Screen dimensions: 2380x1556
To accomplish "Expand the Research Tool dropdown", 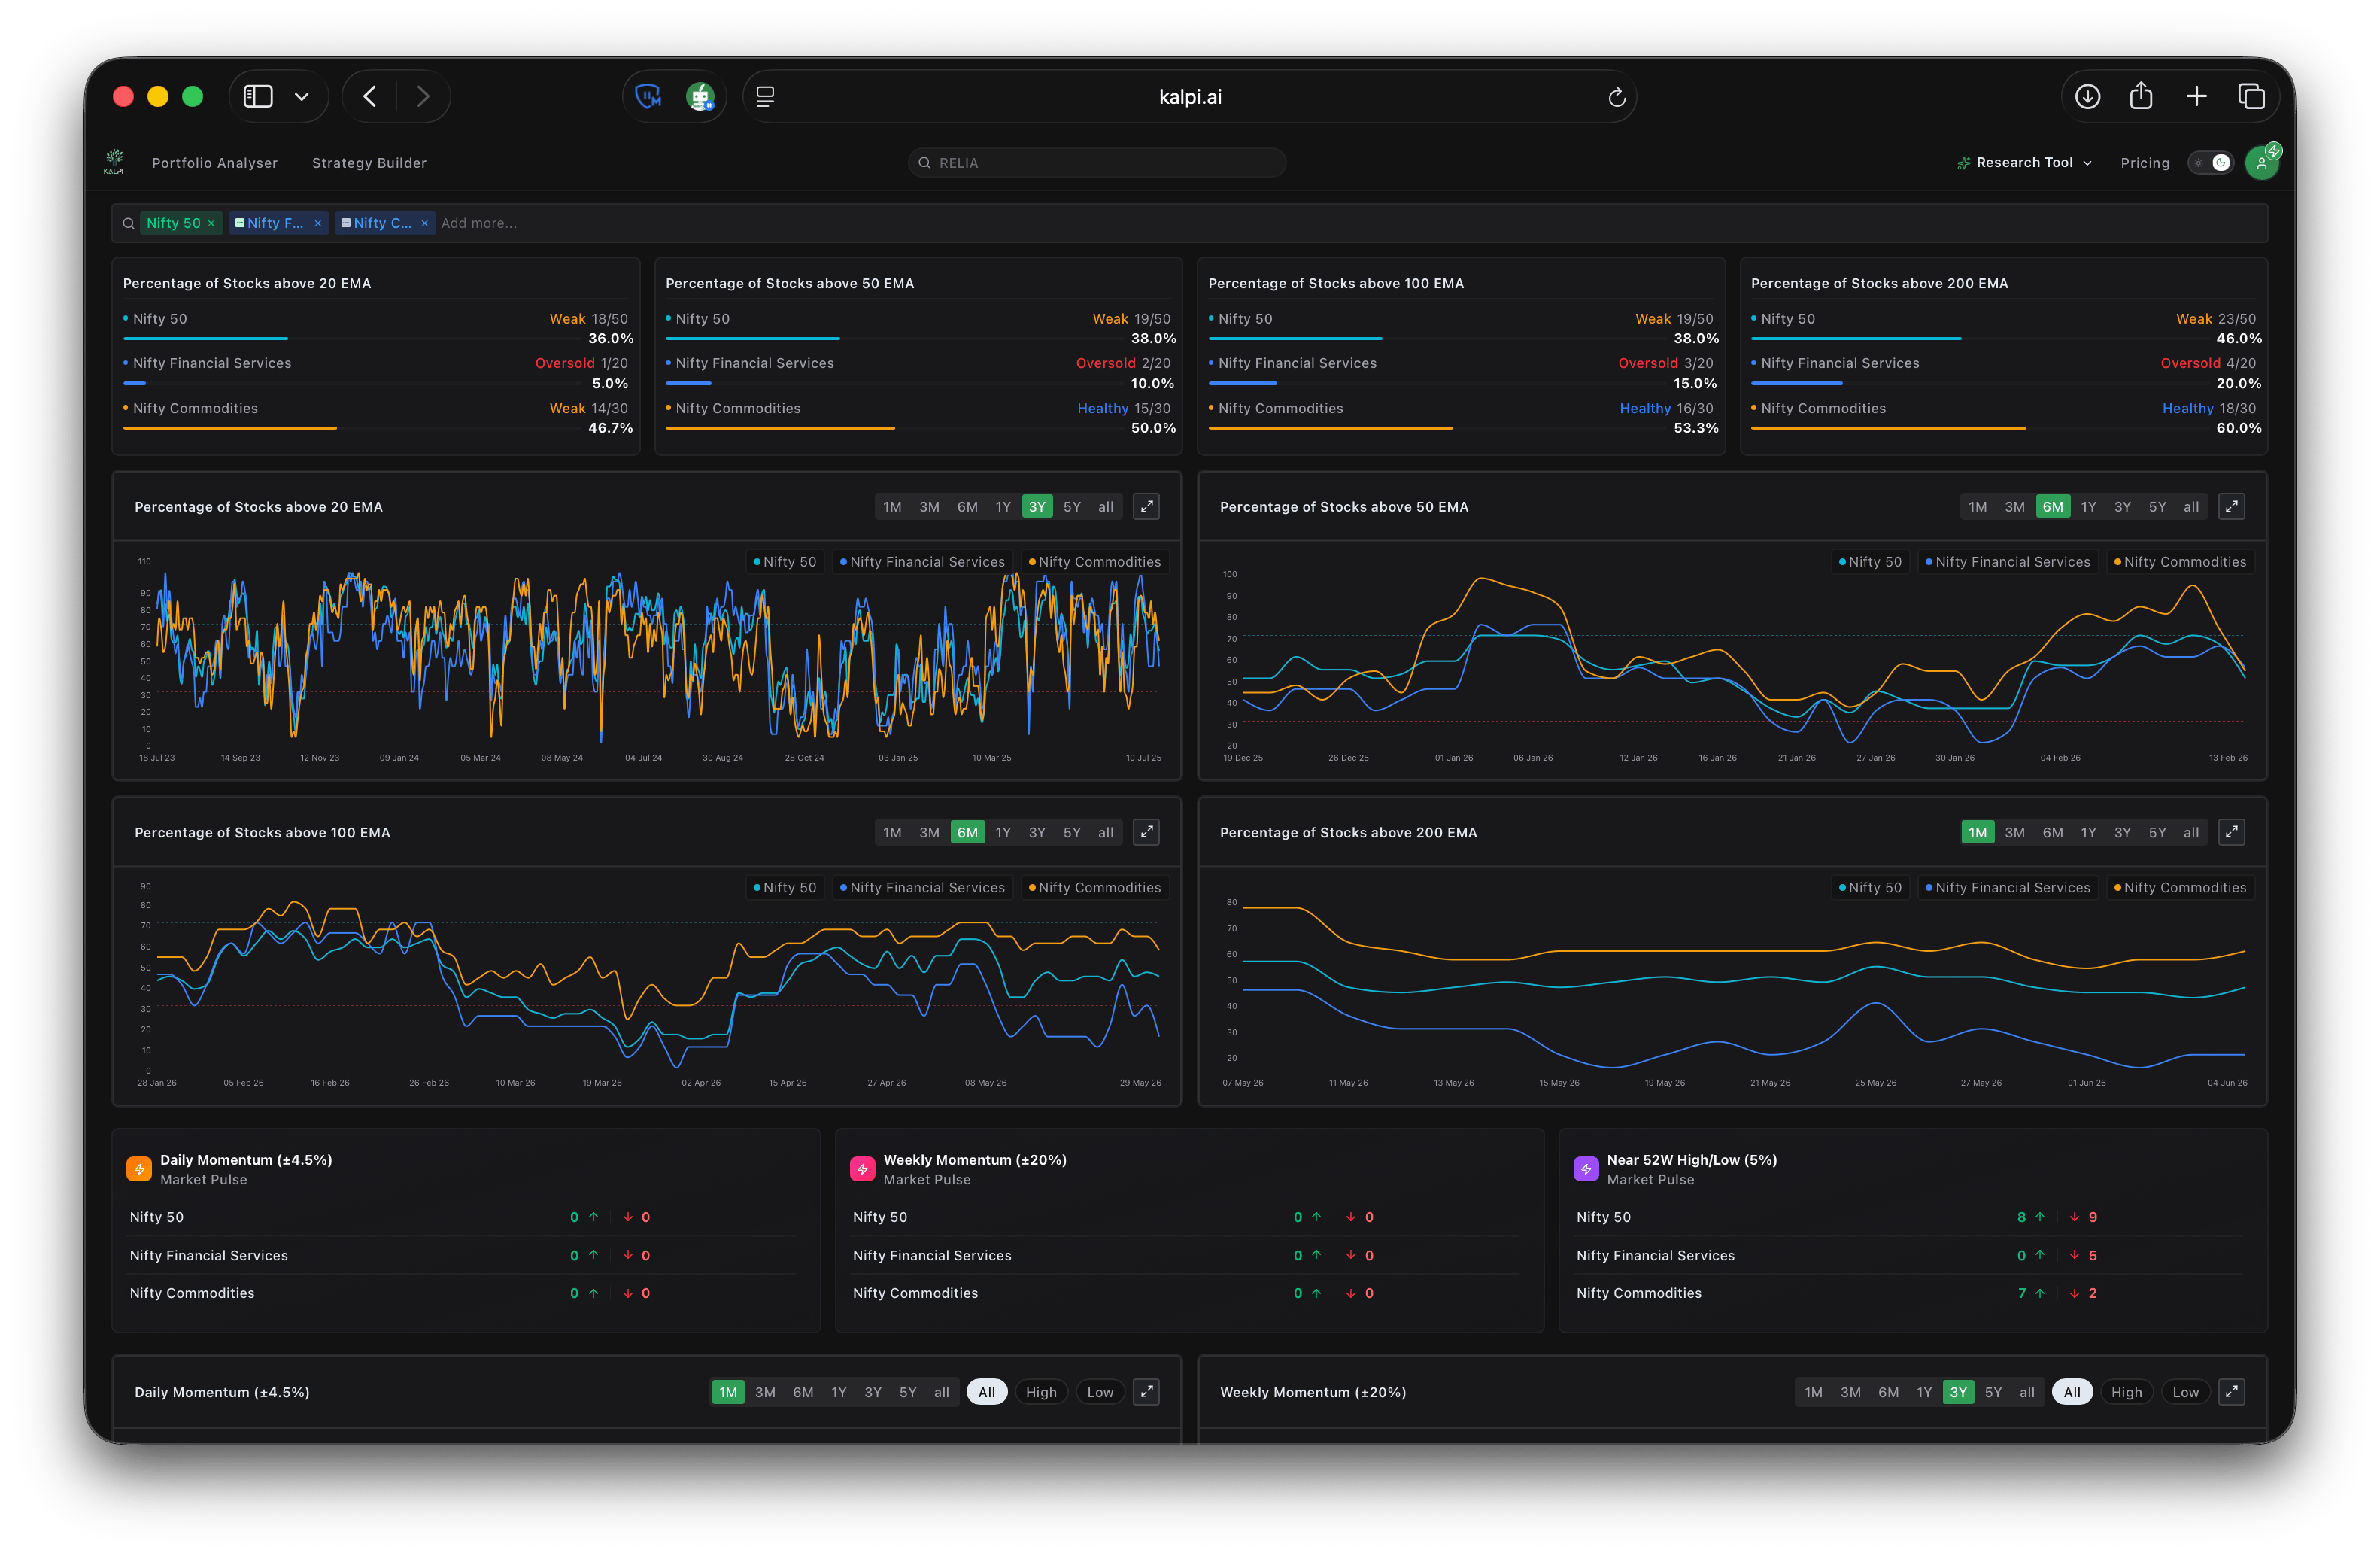I will (2024, 162).
